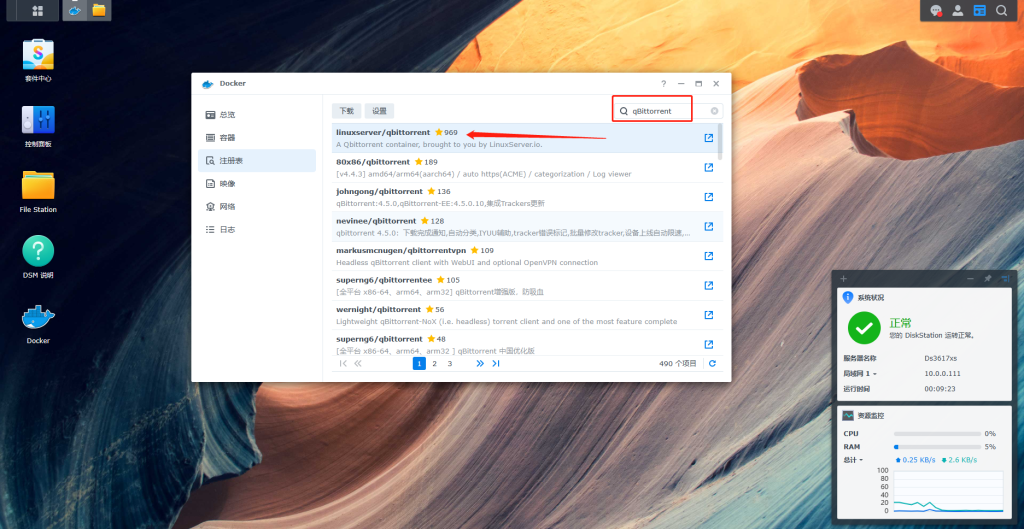Select the markusmcnugen/qbittorrentvpn result row
The width and height of the screenshot is (1024, 529).
point(527,255)
